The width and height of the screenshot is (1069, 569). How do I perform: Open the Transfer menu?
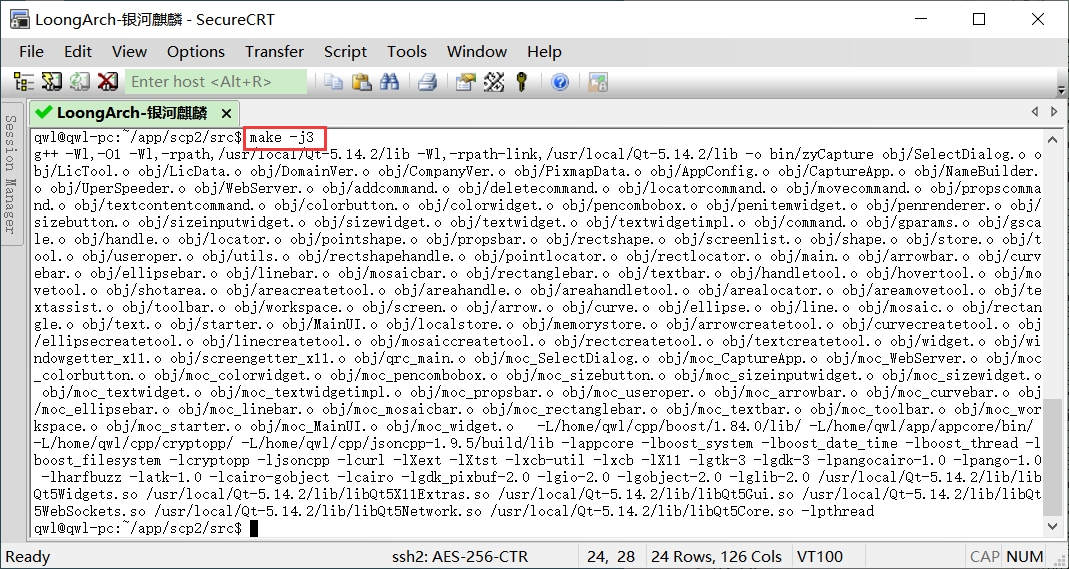coord(274,51)
